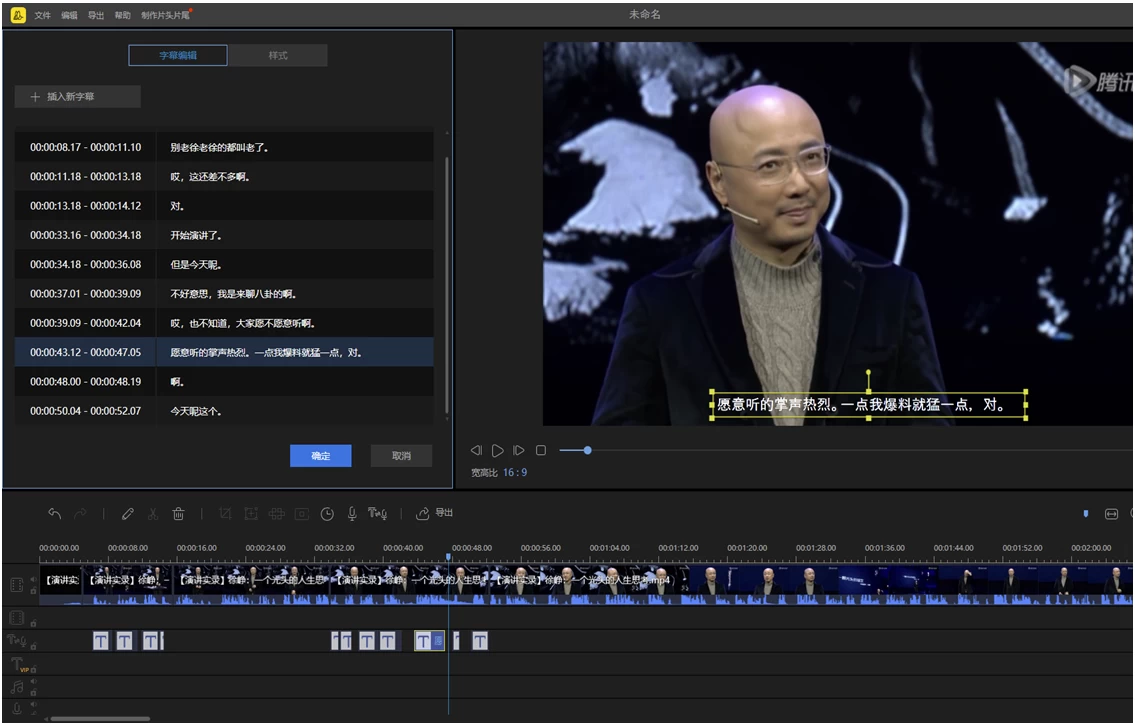Viewport: 1135px width, 724px height.
Task: Mute the music track speaker icon
Action: 33,683
